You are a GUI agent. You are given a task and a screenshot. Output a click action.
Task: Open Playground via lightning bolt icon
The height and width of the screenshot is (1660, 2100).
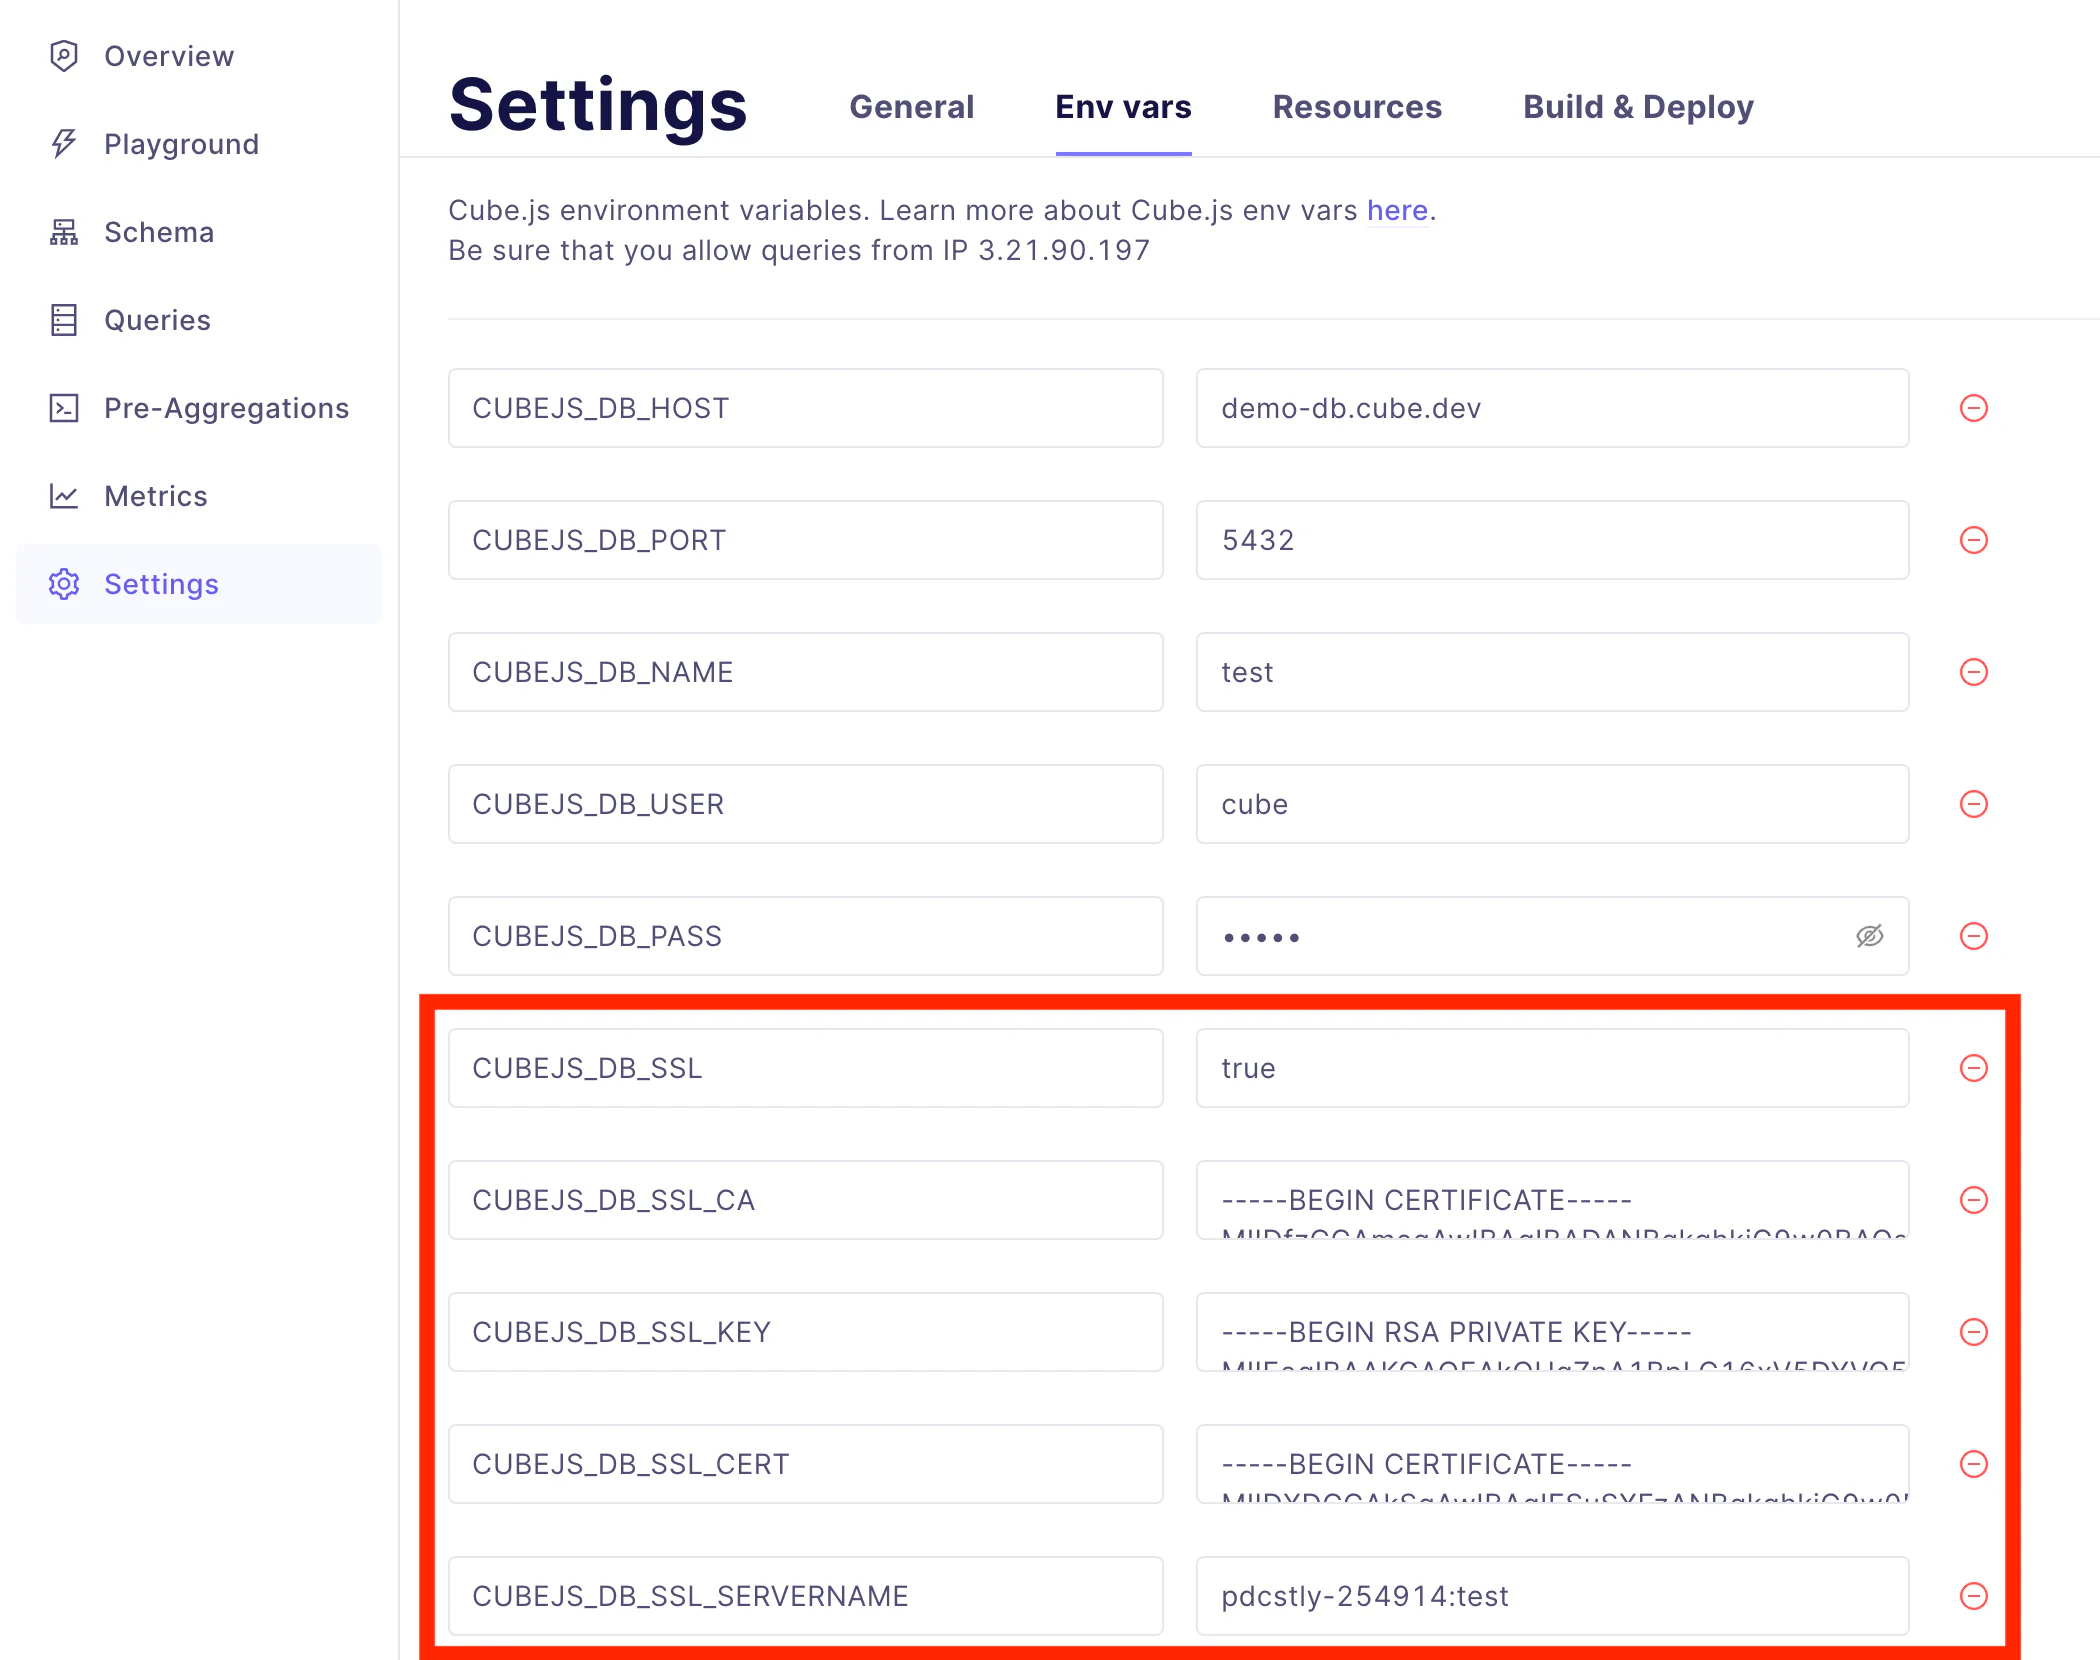tap(64, 144)
